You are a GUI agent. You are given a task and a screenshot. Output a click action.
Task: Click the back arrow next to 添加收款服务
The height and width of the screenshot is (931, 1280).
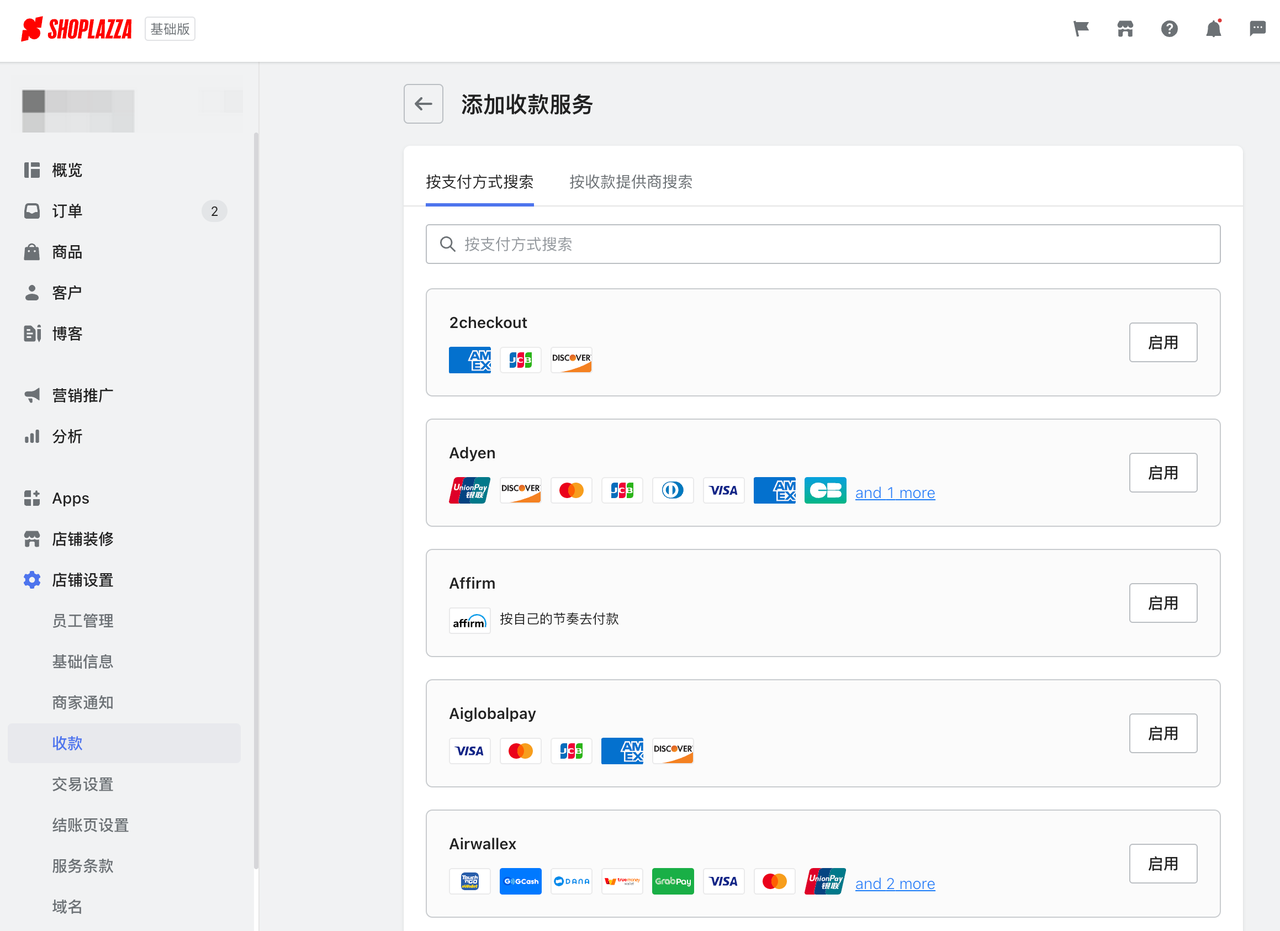[423, 104]
